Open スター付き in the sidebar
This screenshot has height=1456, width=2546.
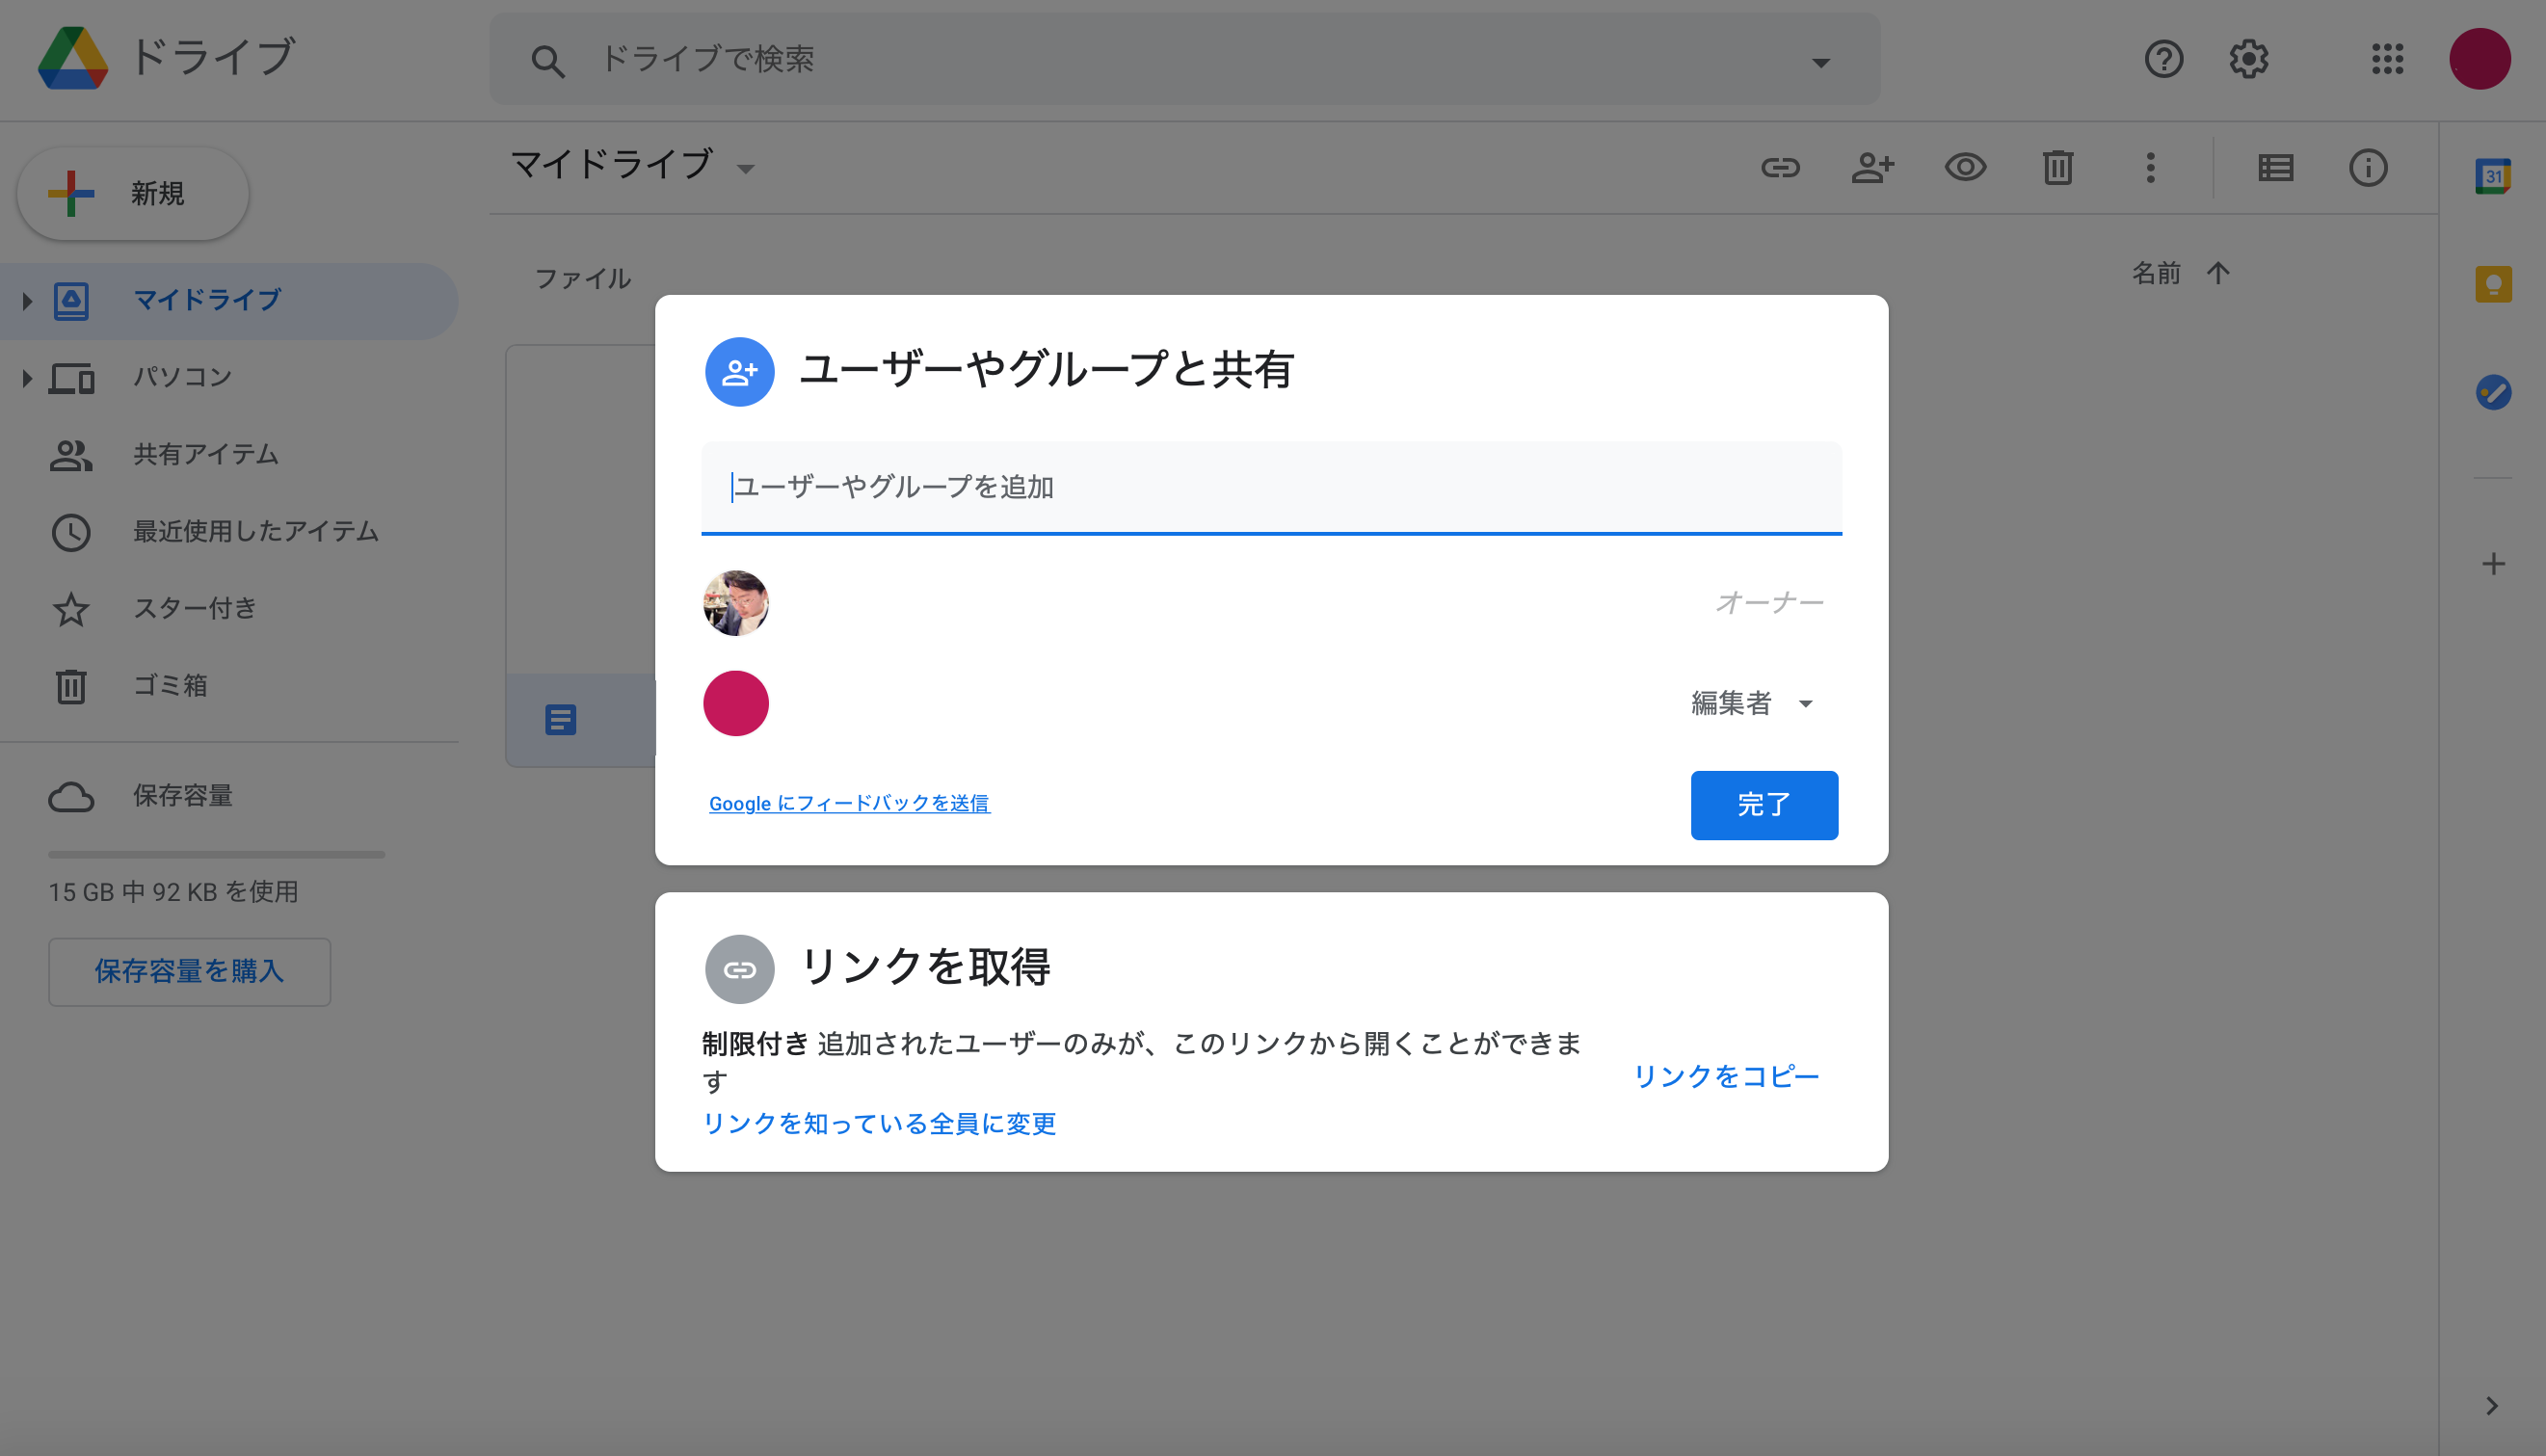195,608
